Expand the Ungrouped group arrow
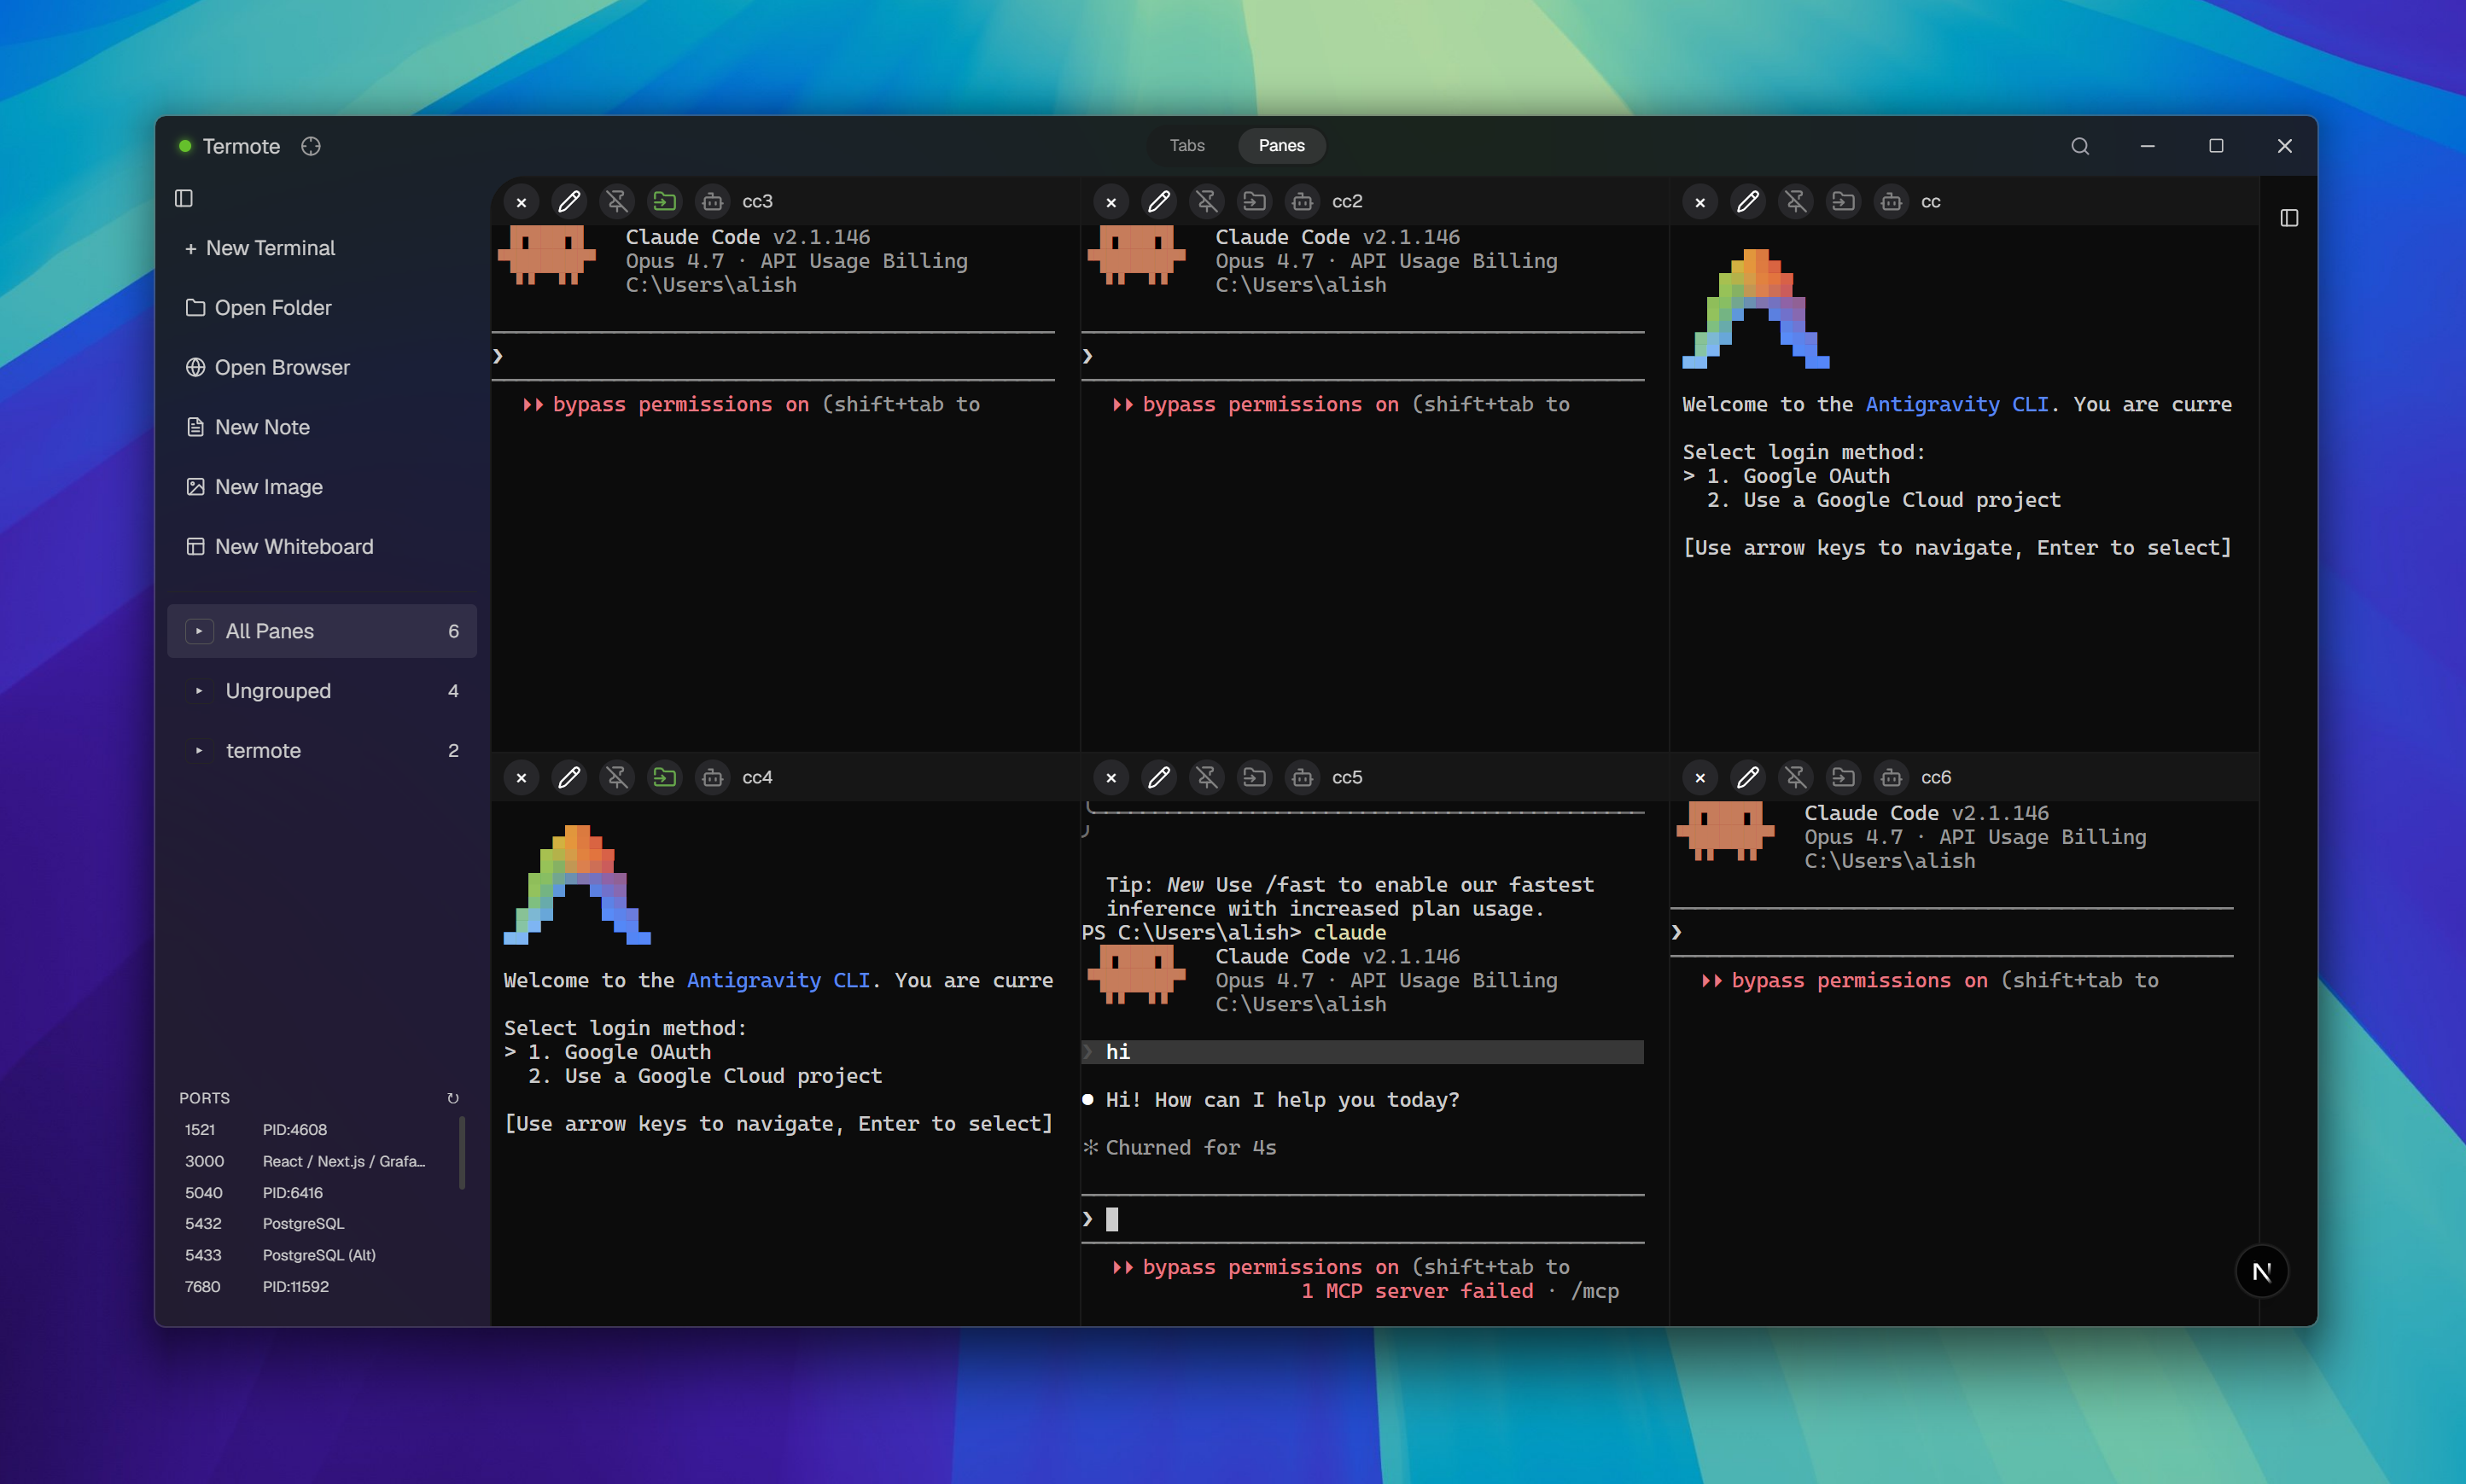 point(199,691)
